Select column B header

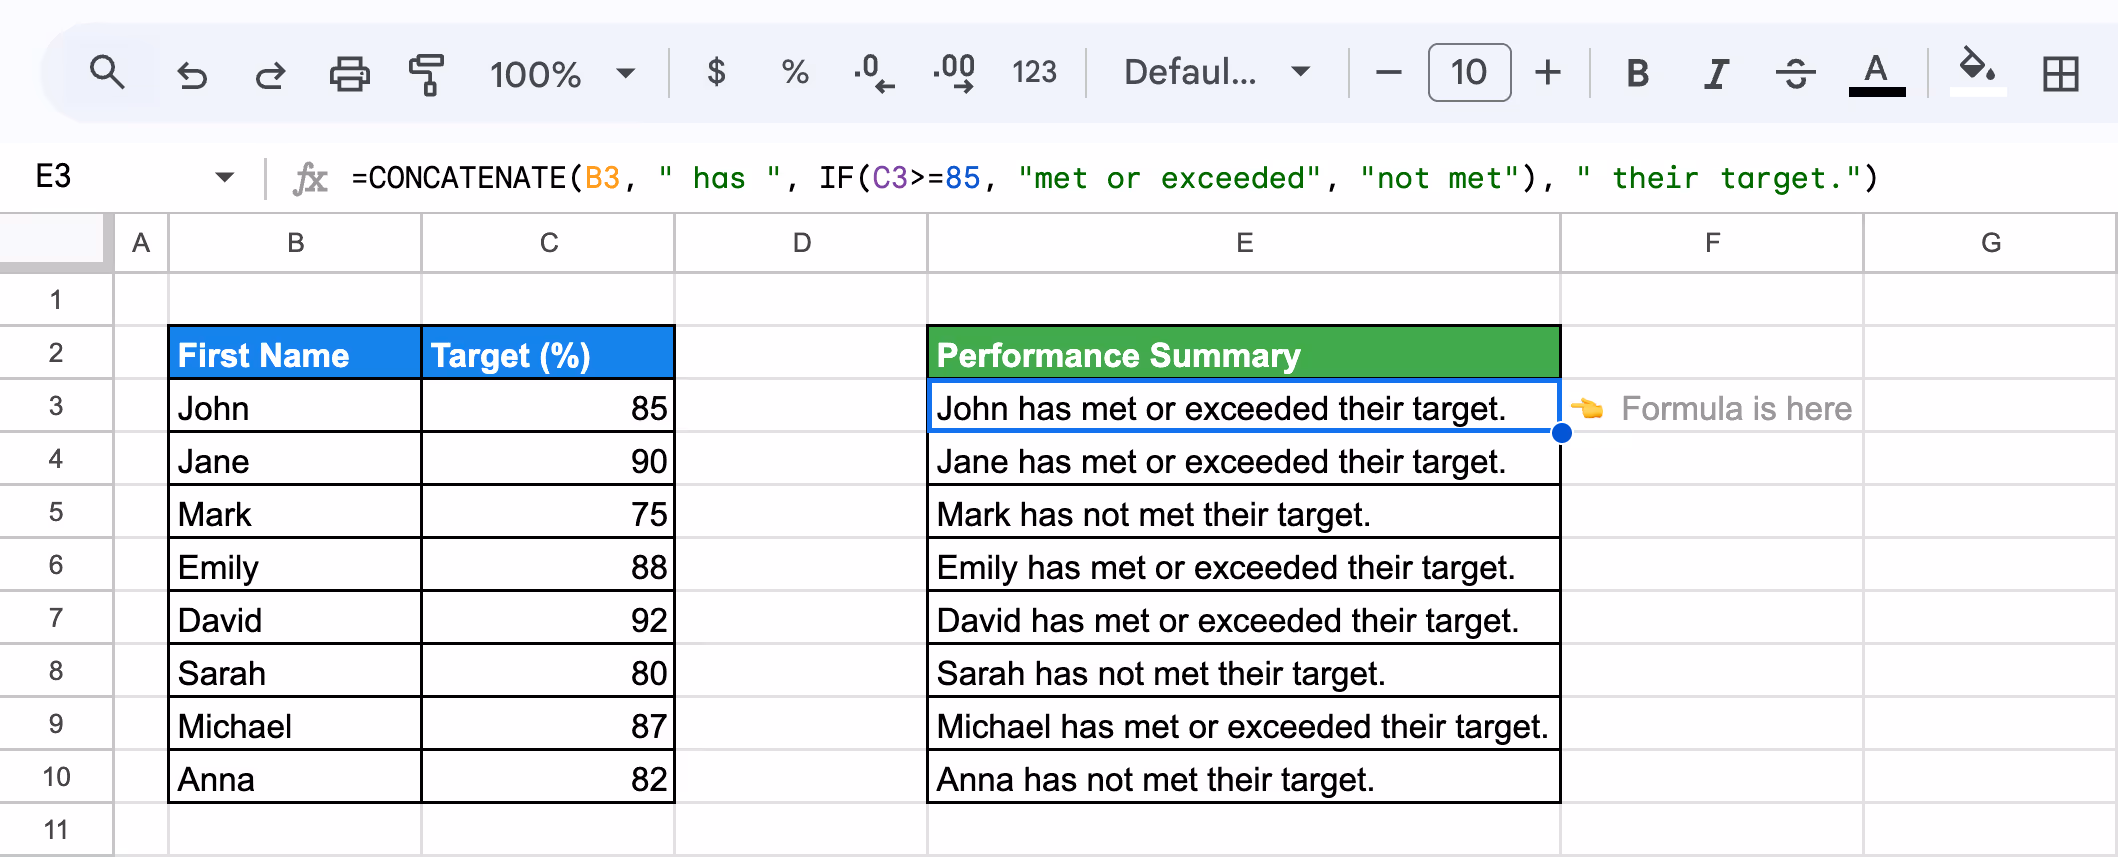[295, 243]
